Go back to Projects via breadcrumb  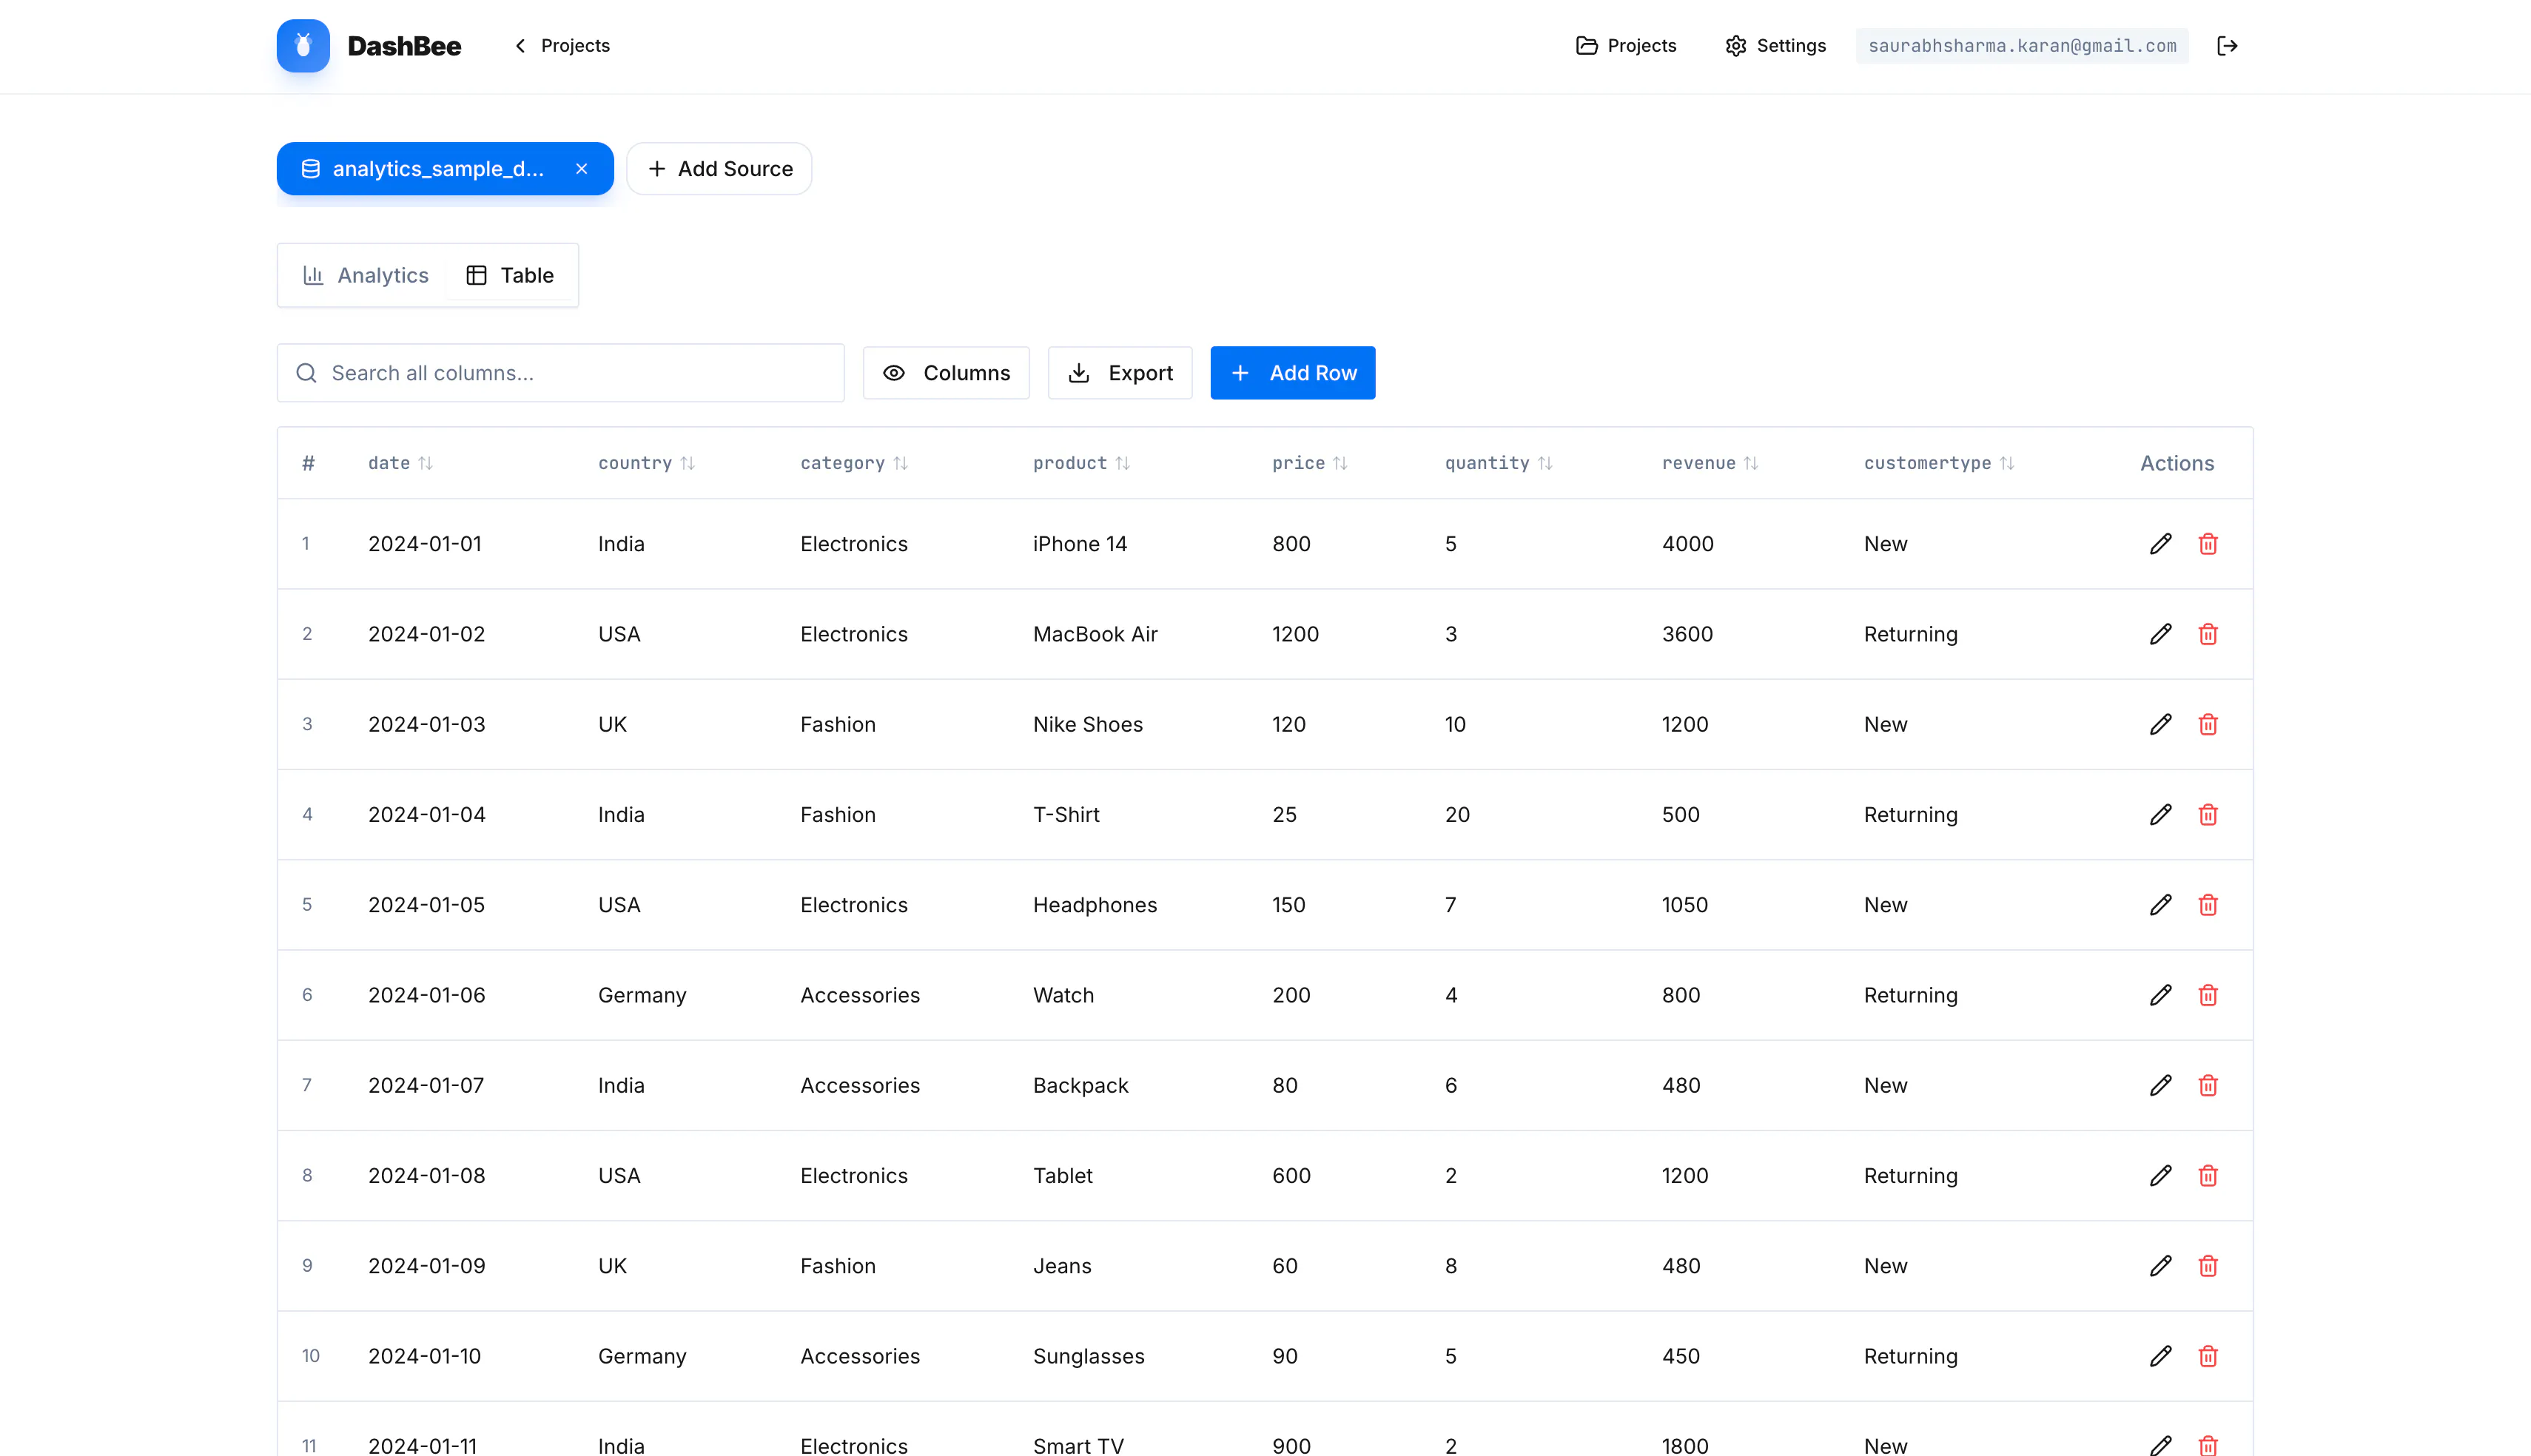click(561, 46)
